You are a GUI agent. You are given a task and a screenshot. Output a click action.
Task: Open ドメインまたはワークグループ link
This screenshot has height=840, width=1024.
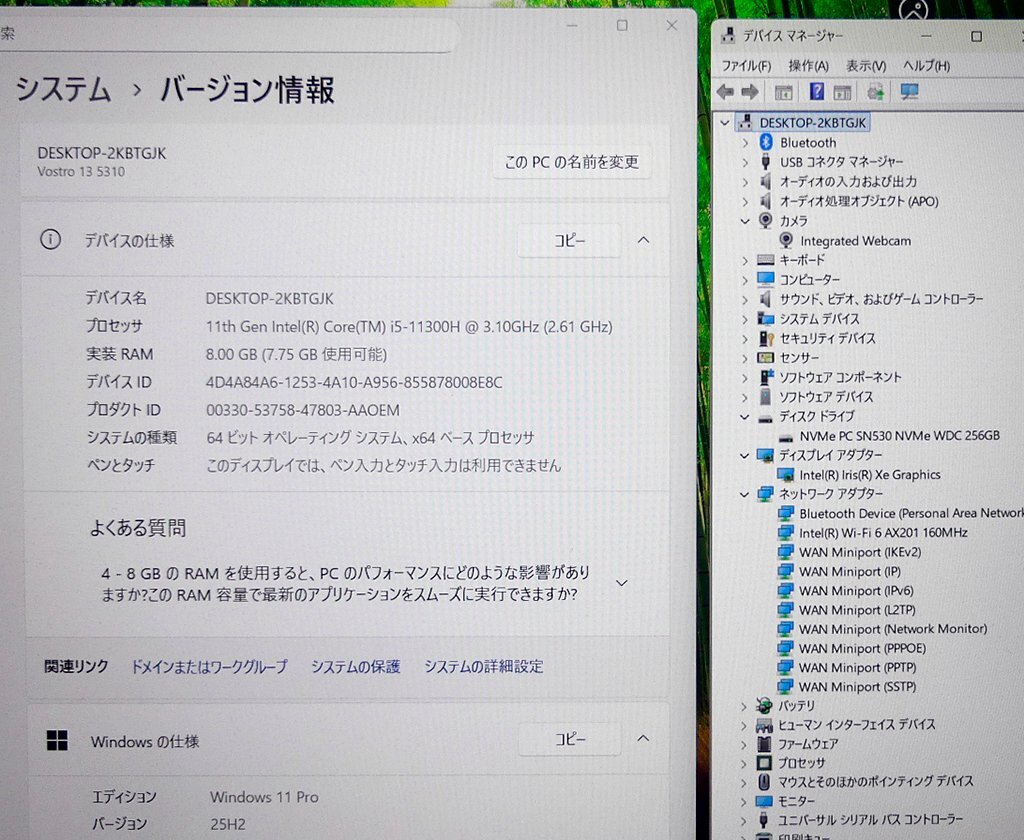[x=209, y=666]
